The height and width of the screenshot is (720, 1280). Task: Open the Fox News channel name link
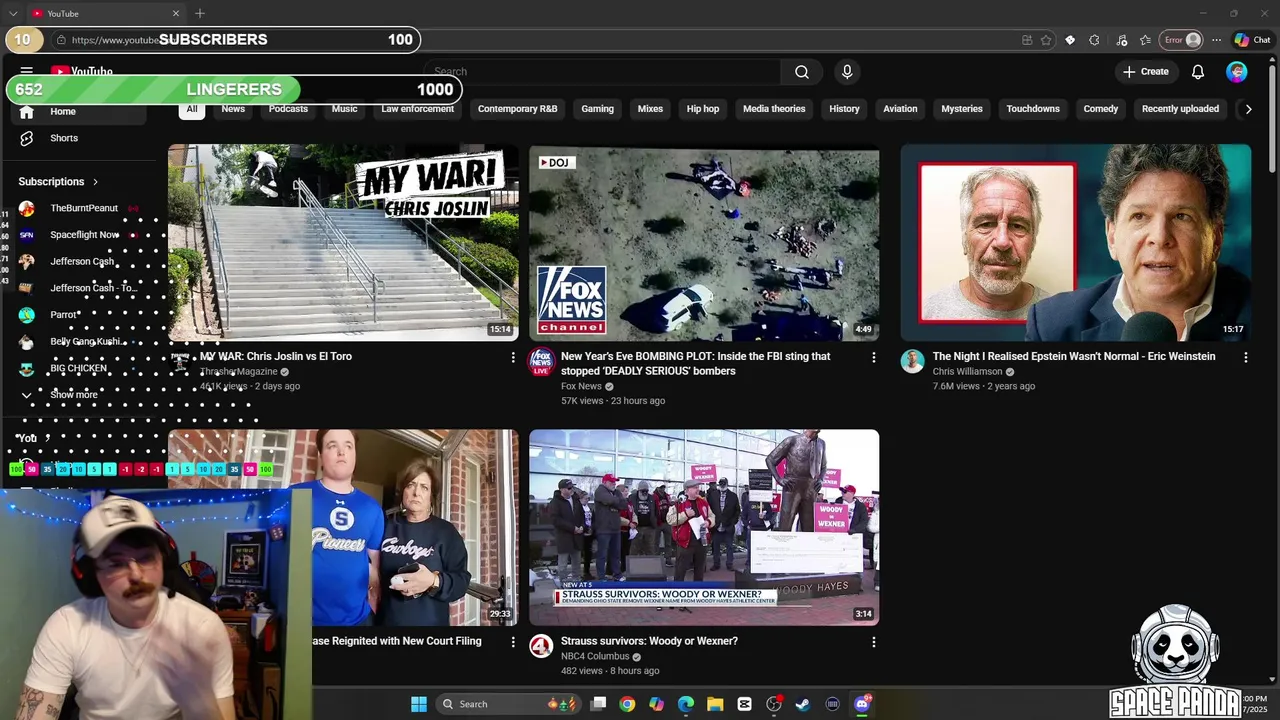pyautogui.click(x=581, y=386)
